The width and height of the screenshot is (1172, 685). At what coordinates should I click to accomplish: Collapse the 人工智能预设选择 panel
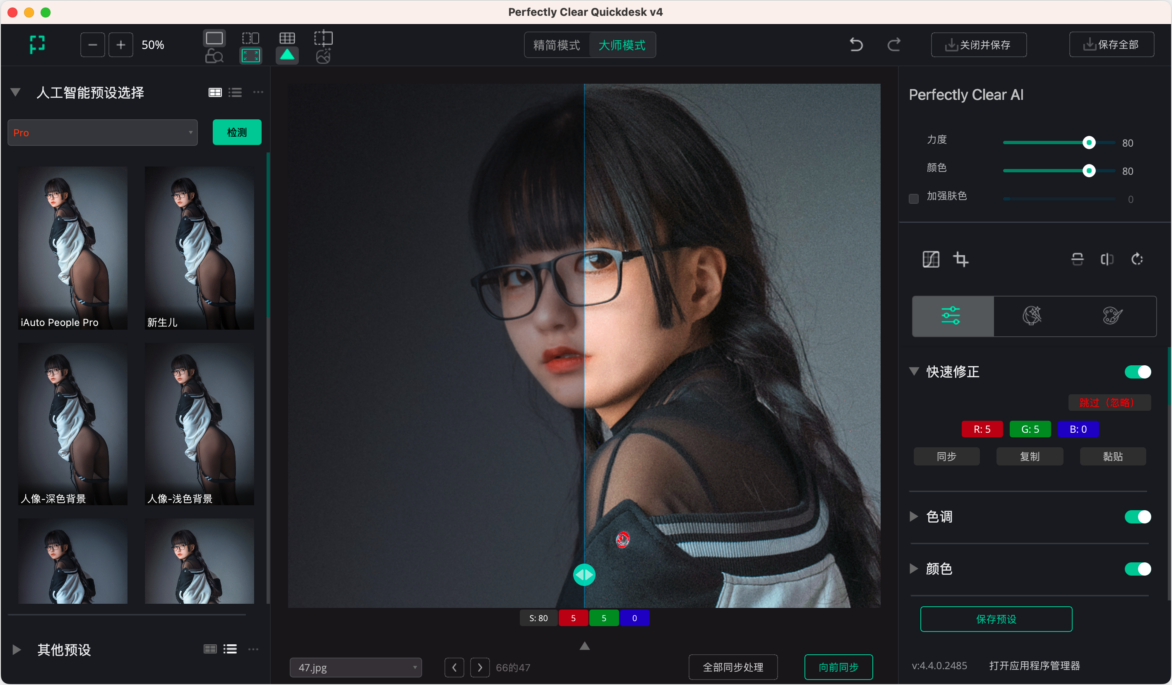click(x=15, y=93)
